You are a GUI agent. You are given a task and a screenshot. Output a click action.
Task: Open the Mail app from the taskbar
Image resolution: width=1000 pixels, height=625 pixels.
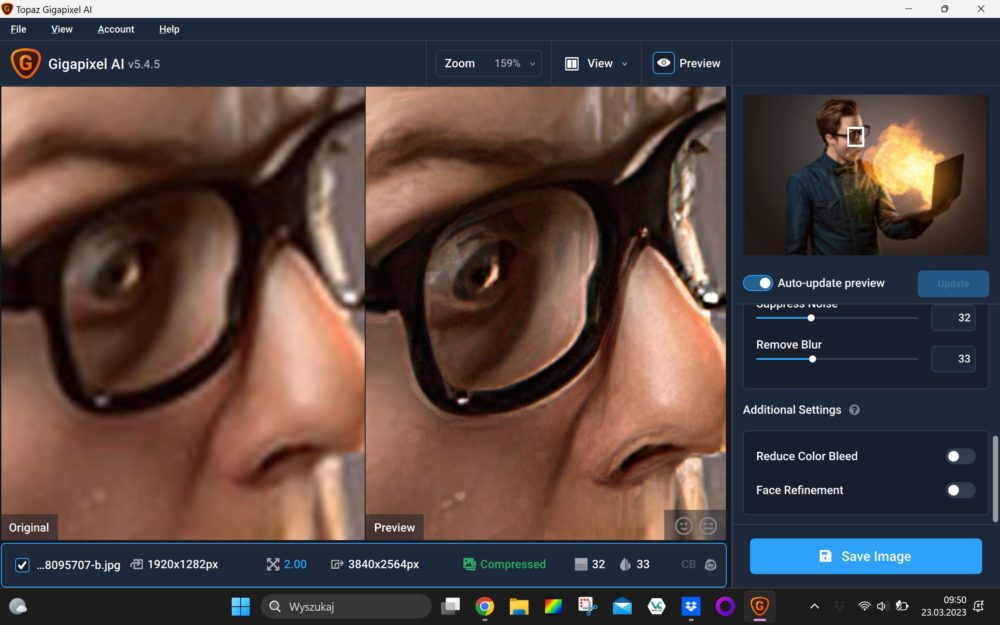(622, 607)
